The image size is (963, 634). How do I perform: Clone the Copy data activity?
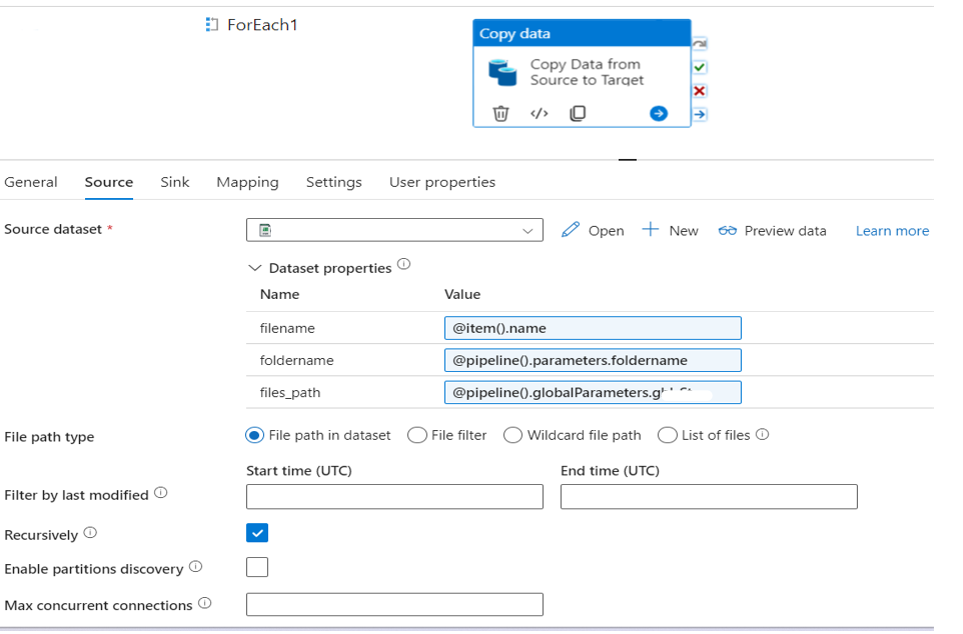click(x=577, y=113)
